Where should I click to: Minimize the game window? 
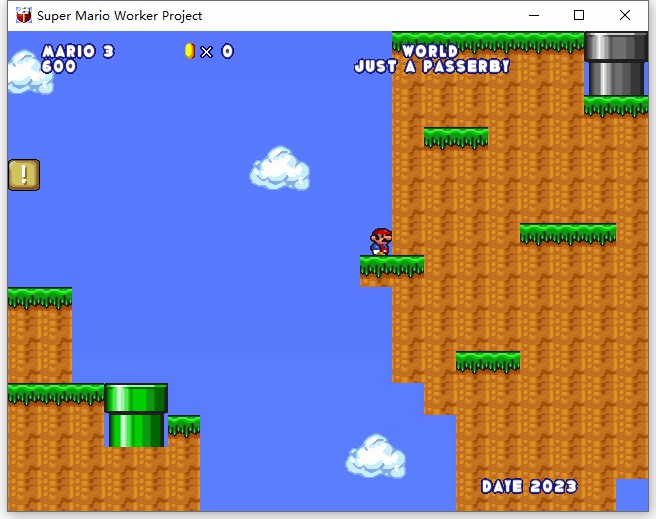click(x=534, y=15)
